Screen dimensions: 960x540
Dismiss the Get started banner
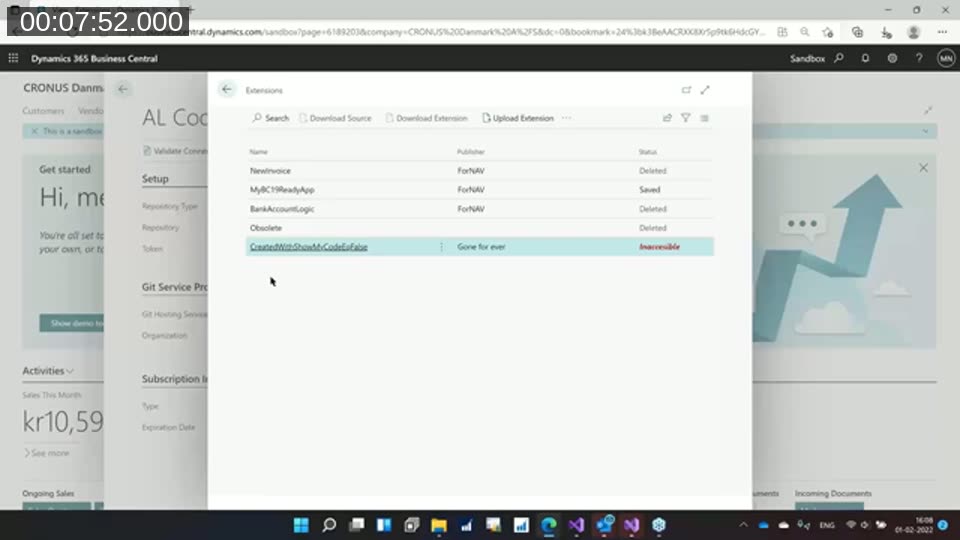pyautogui.click(x=923, y=168)
